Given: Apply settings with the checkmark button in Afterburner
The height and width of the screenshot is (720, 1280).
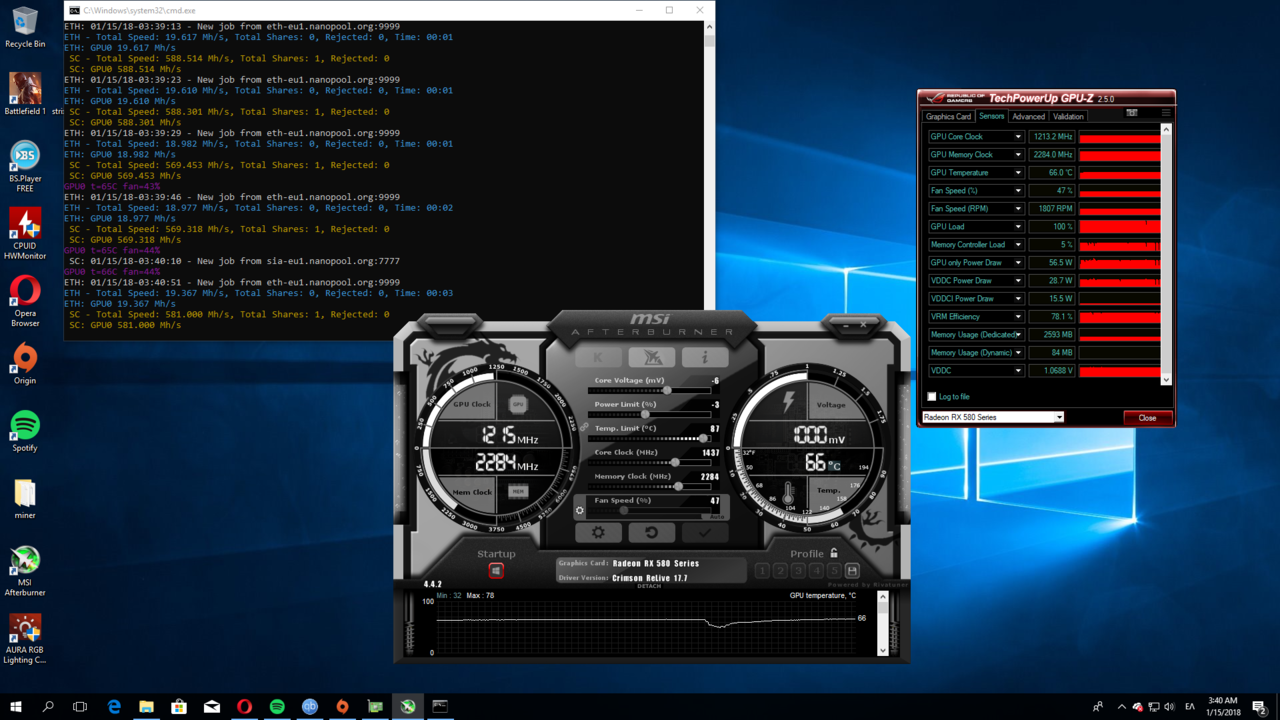Looking at the screenshot, I should pyautogui.click(x=704, y=533).
